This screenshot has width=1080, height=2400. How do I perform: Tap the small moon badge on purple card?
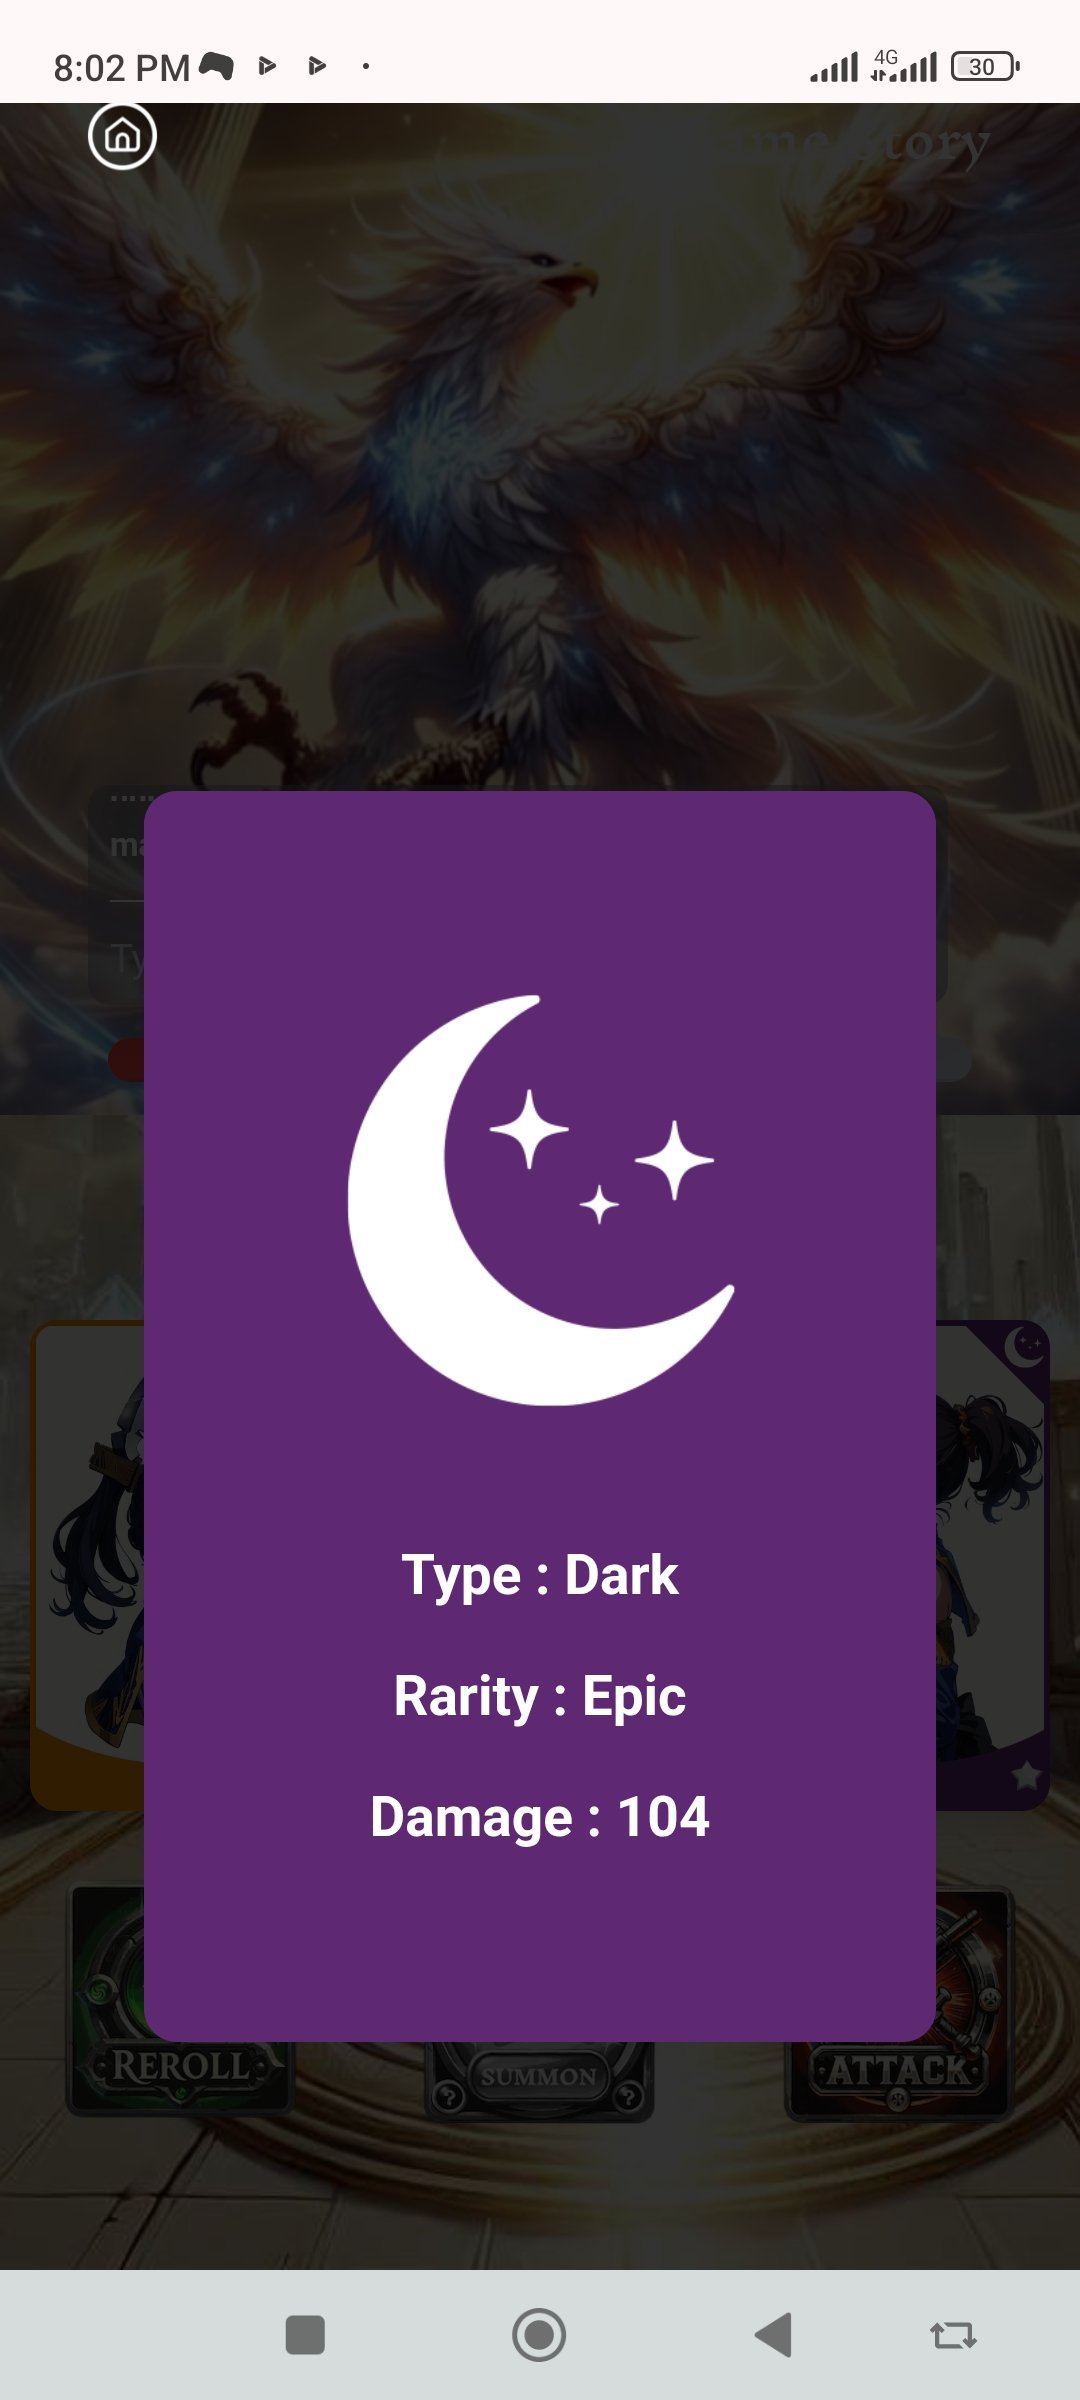1023,1347
